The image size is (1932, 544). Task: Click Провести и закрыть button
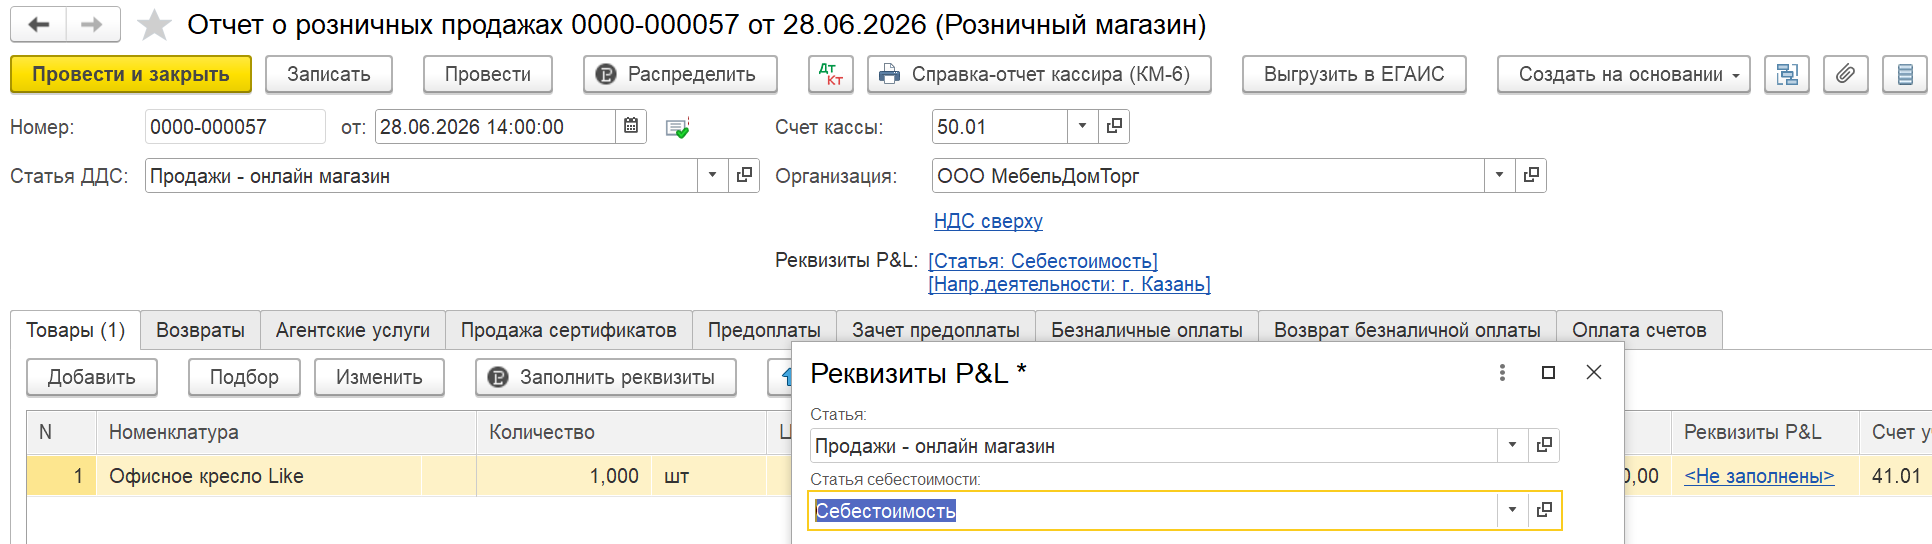[131, 74]
